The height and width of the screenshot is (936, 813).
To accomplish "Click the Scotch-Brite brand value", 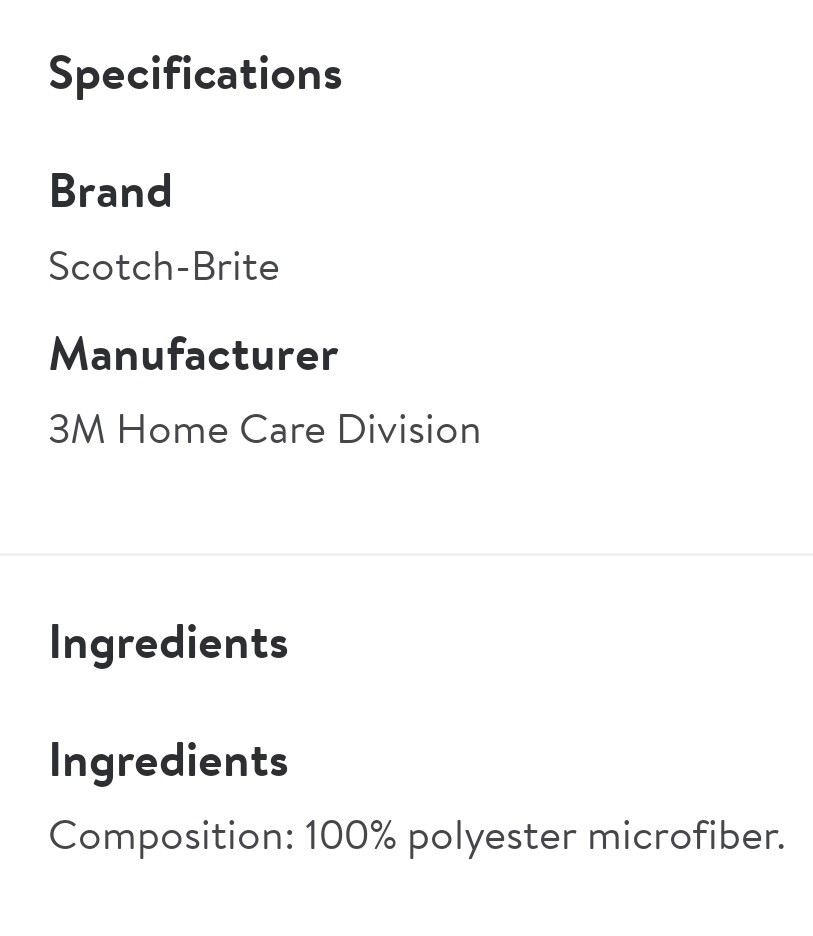I will pyautogui.click(x=164, y=266).
